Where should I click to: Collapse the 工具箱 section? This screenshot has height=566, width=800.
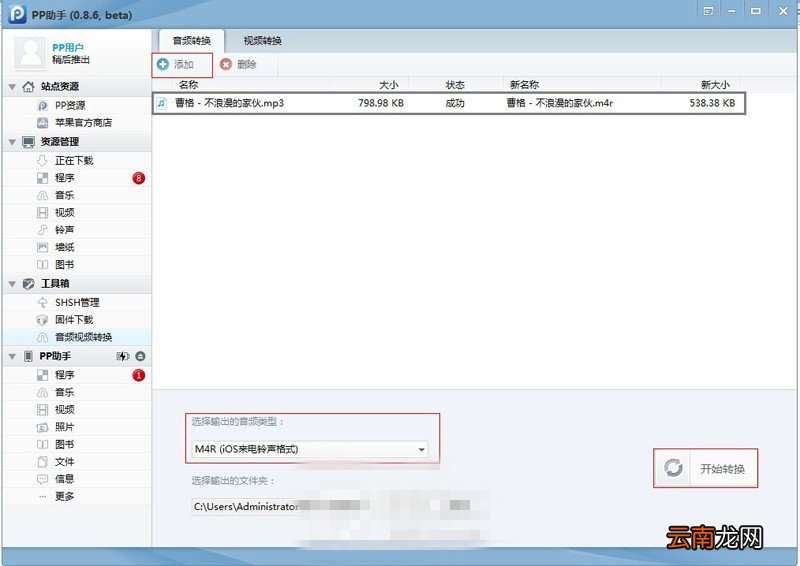coord(12,284)
